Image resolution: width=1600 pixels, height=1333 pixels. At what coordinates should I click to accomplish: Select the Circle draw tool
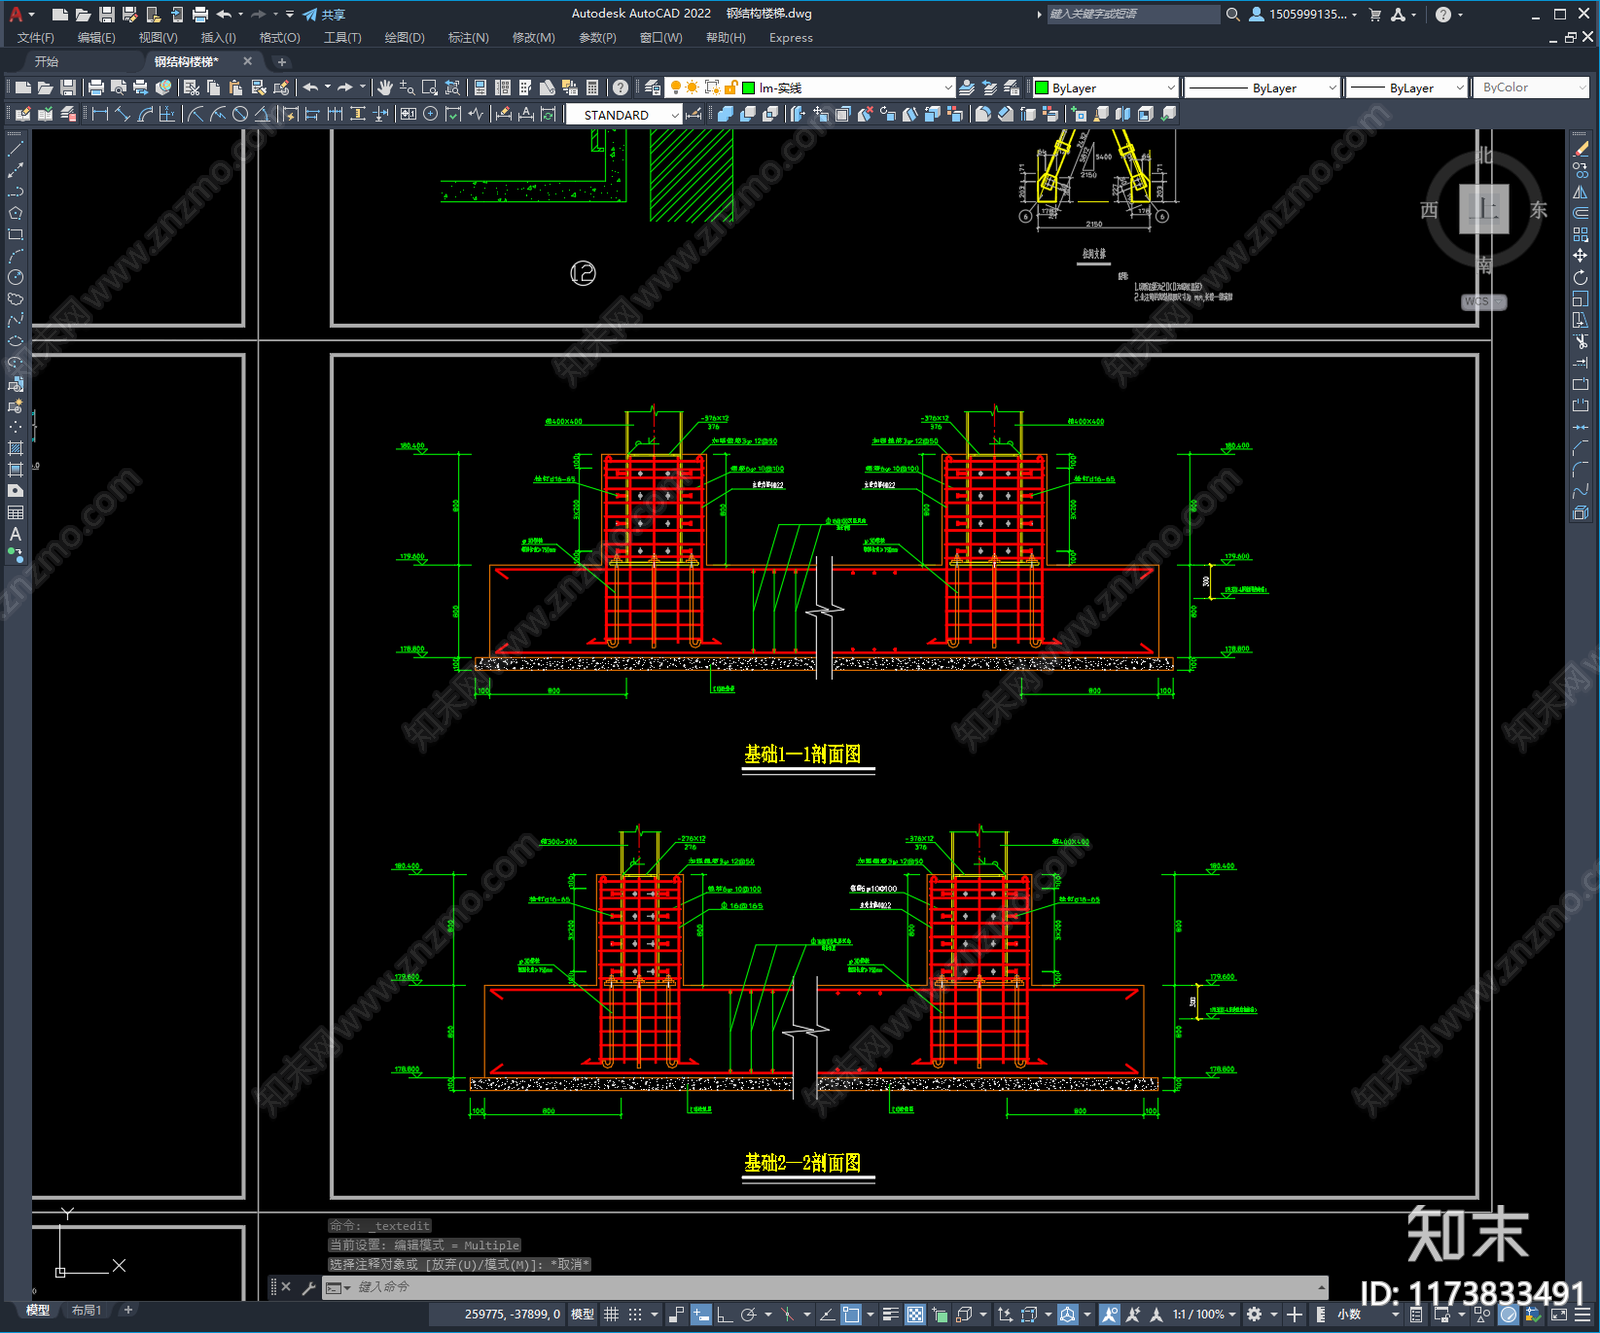click(15, 277)
